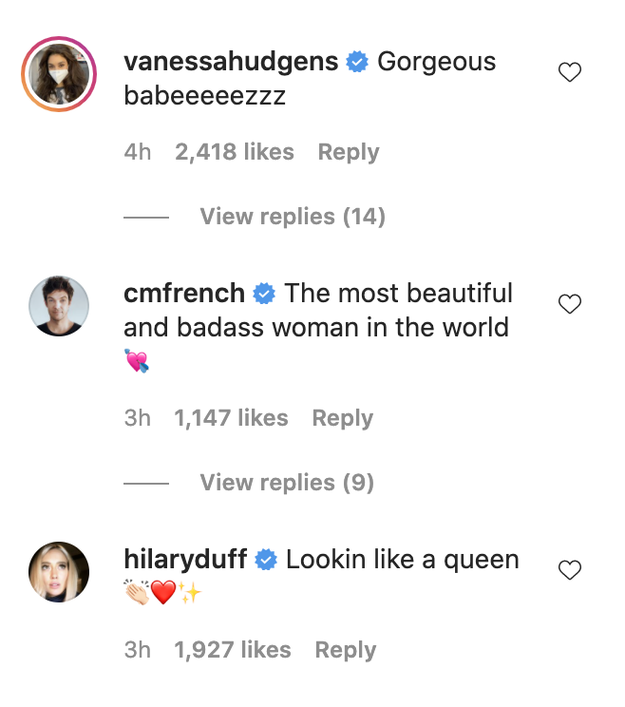This screenshot has height=707, width=625.
Task: Open hilaryduff's profile avatar
Action: coord(59,572)
